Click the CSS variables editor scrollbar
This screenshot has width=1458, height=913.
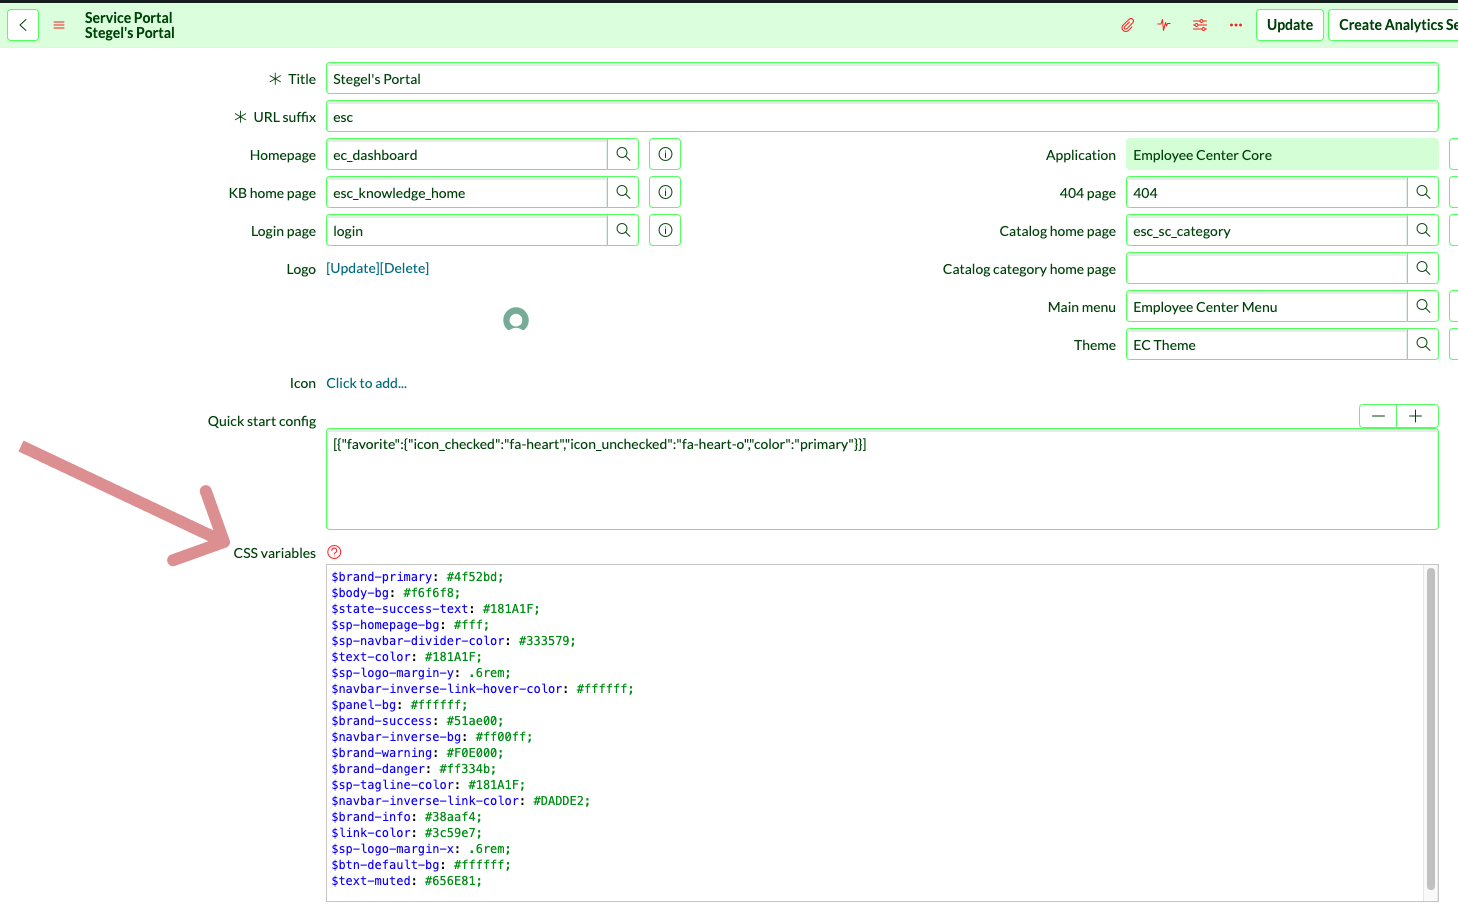click(1431, 728)
